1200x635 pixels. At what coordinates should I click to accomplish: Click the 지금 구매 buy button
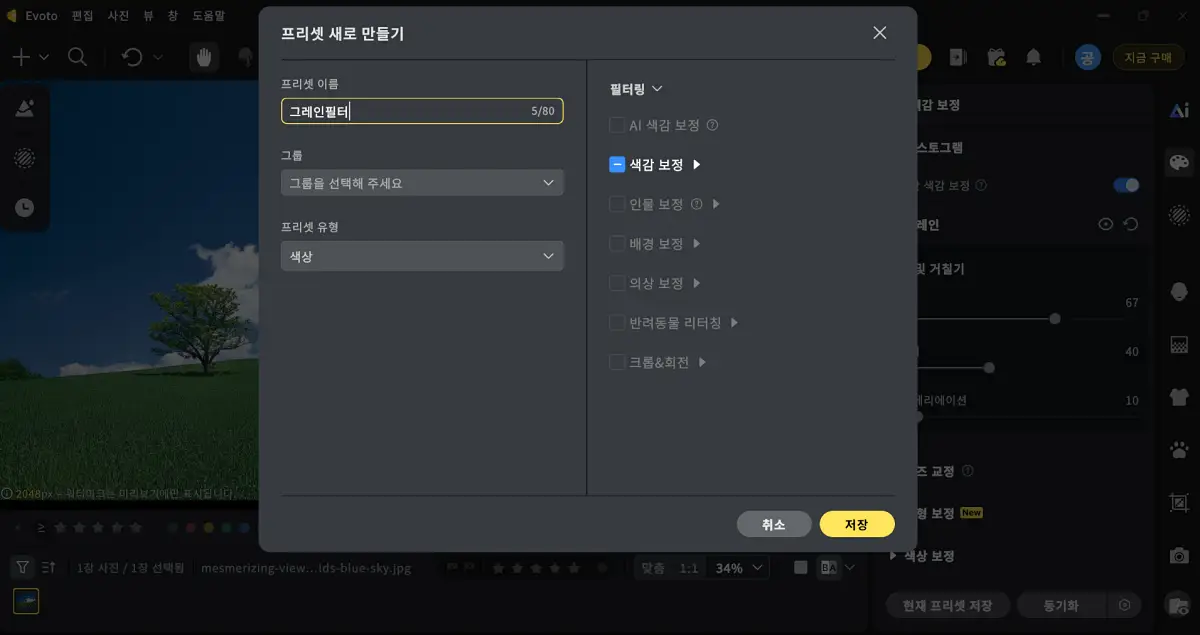pyautogui.click(x=1148, y=57)
